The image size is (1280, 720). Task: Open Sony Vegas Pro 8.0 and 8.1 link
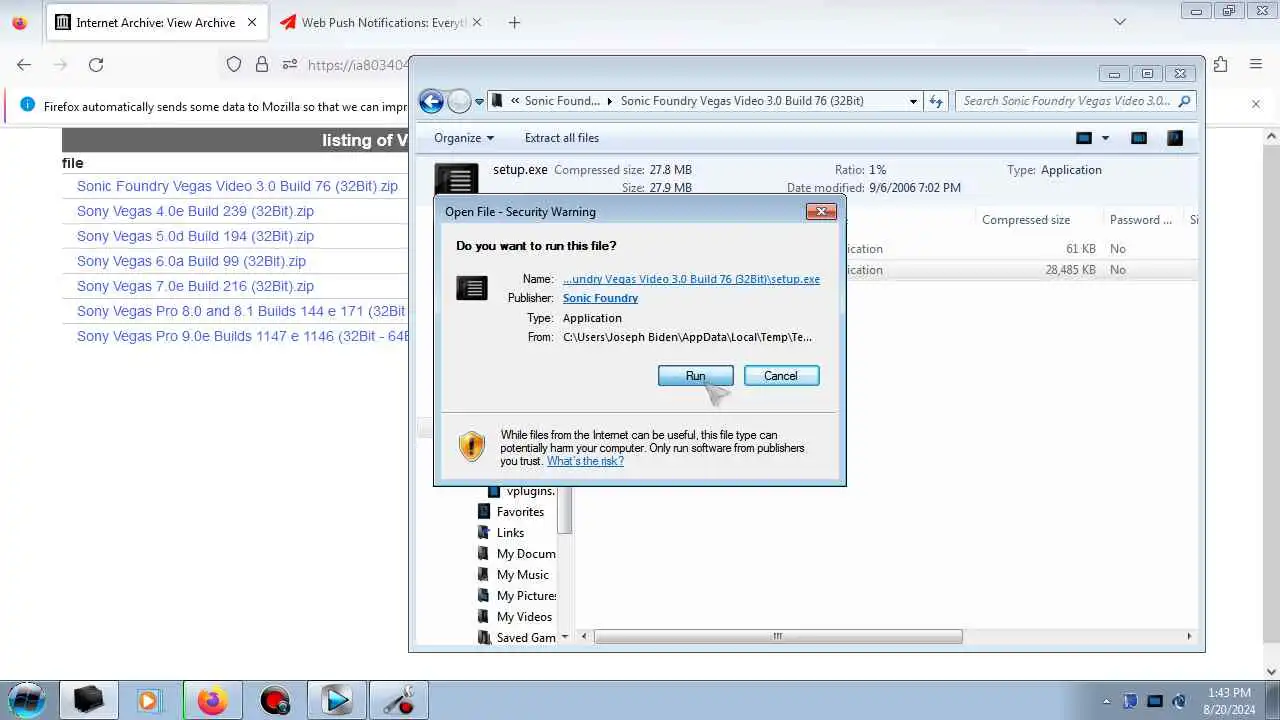pos(241,311)
